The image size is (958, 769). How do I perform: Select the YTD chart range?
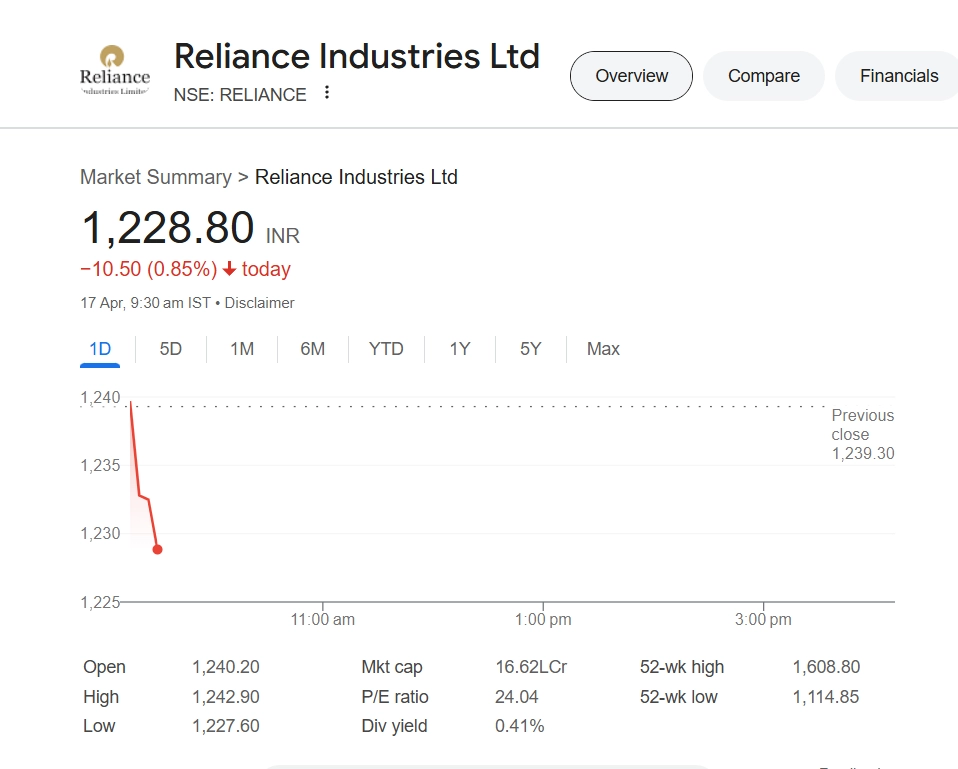coord(386,349)
